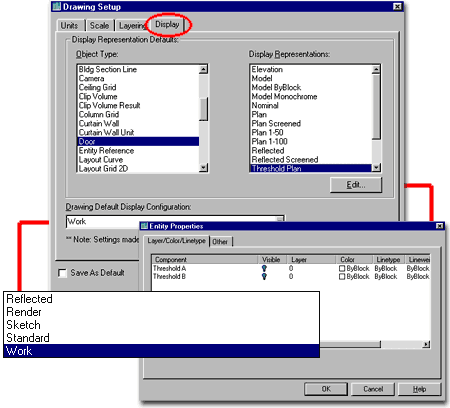
Task: Select Layout Curve object type
Action: 138,160
